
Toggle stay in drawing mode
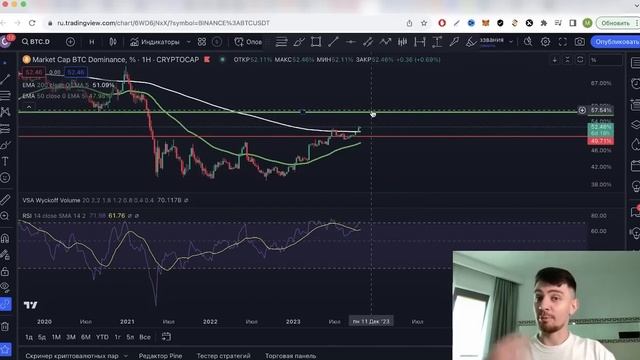pos(5,255)
